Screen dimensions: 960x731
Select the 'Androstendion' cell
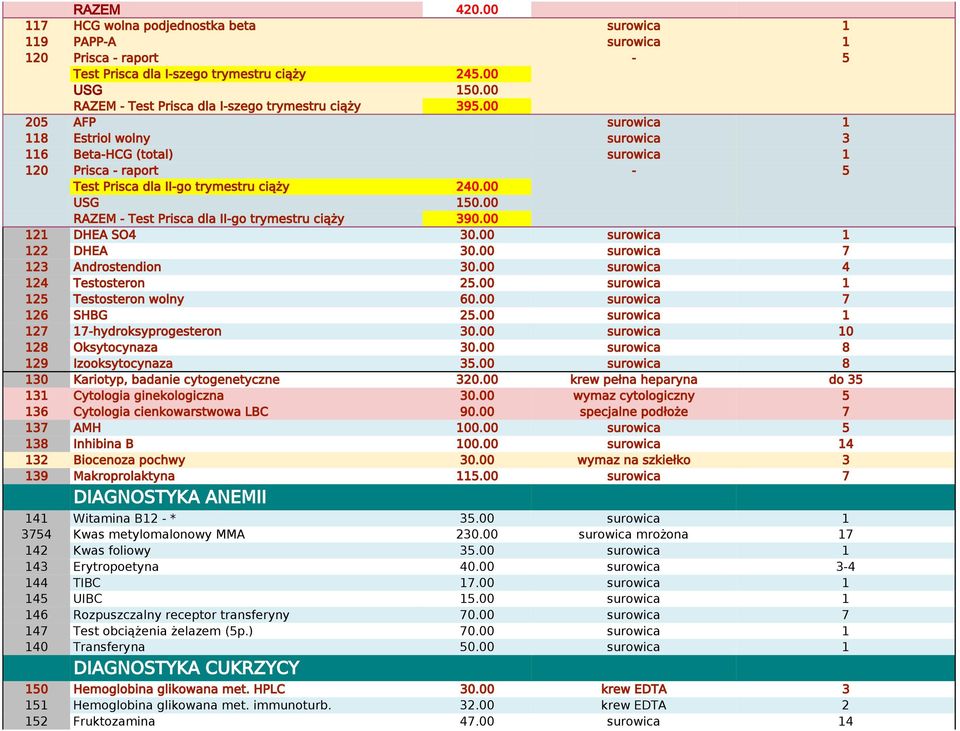pos(117,267)
